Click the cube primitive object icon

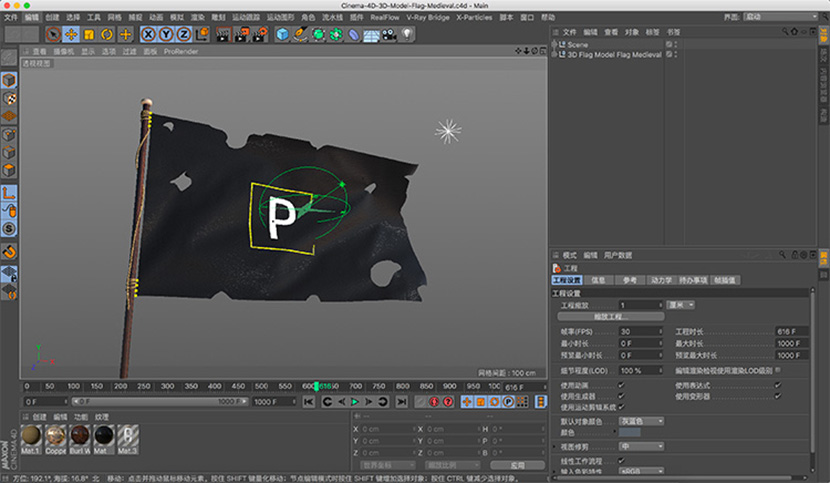tap(283, 34)
